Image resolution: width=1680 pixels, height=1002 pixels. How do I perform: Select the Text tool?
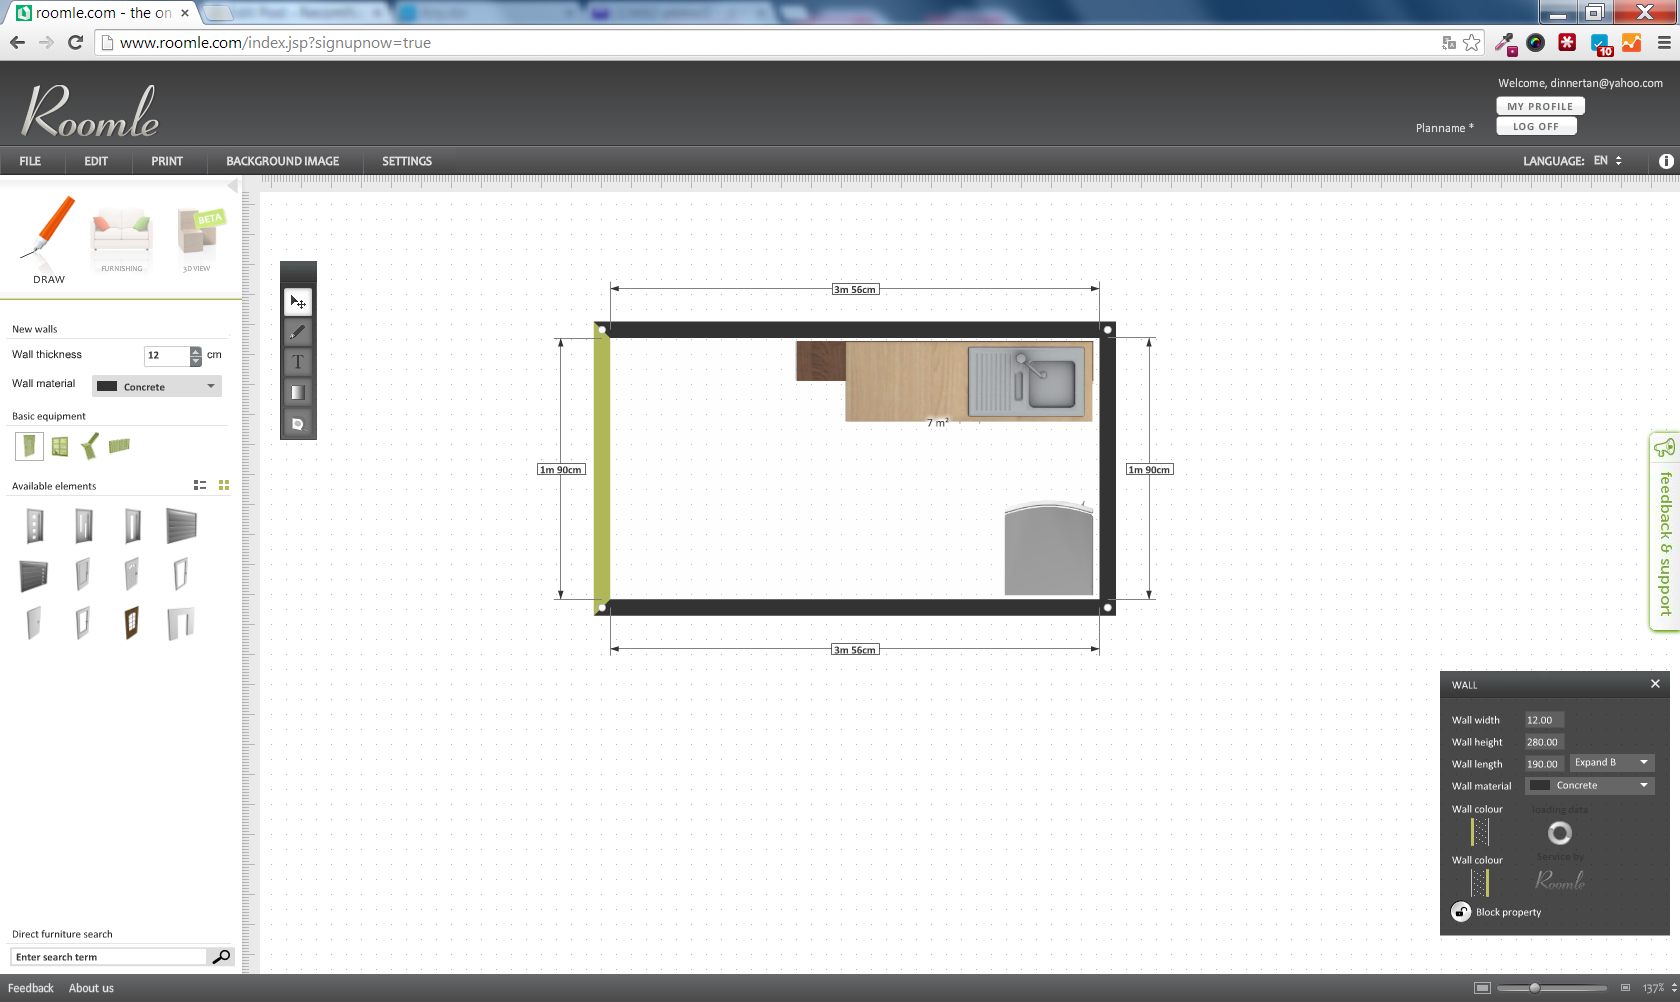(x=298, y=362)
